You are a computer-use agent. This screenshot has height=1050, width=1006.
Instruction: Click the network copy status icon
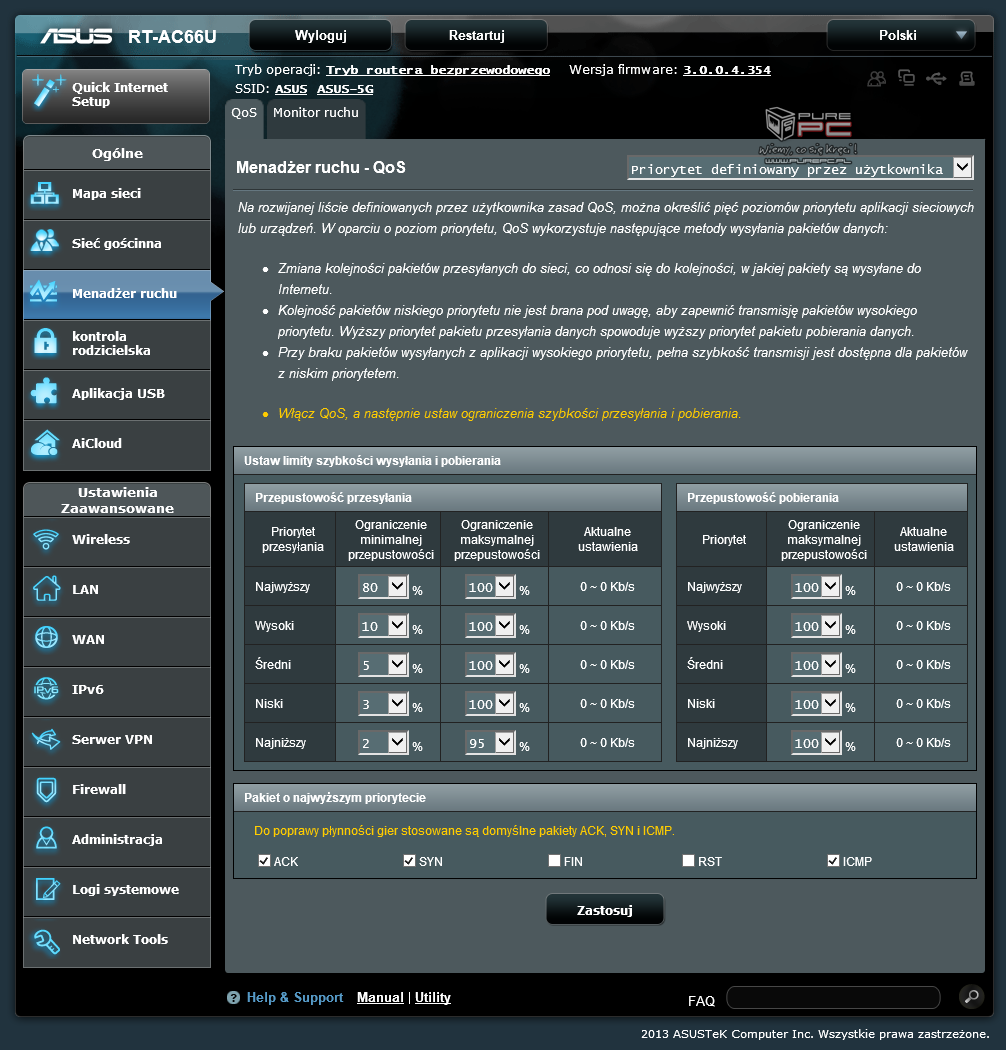[x=906, y=78]
